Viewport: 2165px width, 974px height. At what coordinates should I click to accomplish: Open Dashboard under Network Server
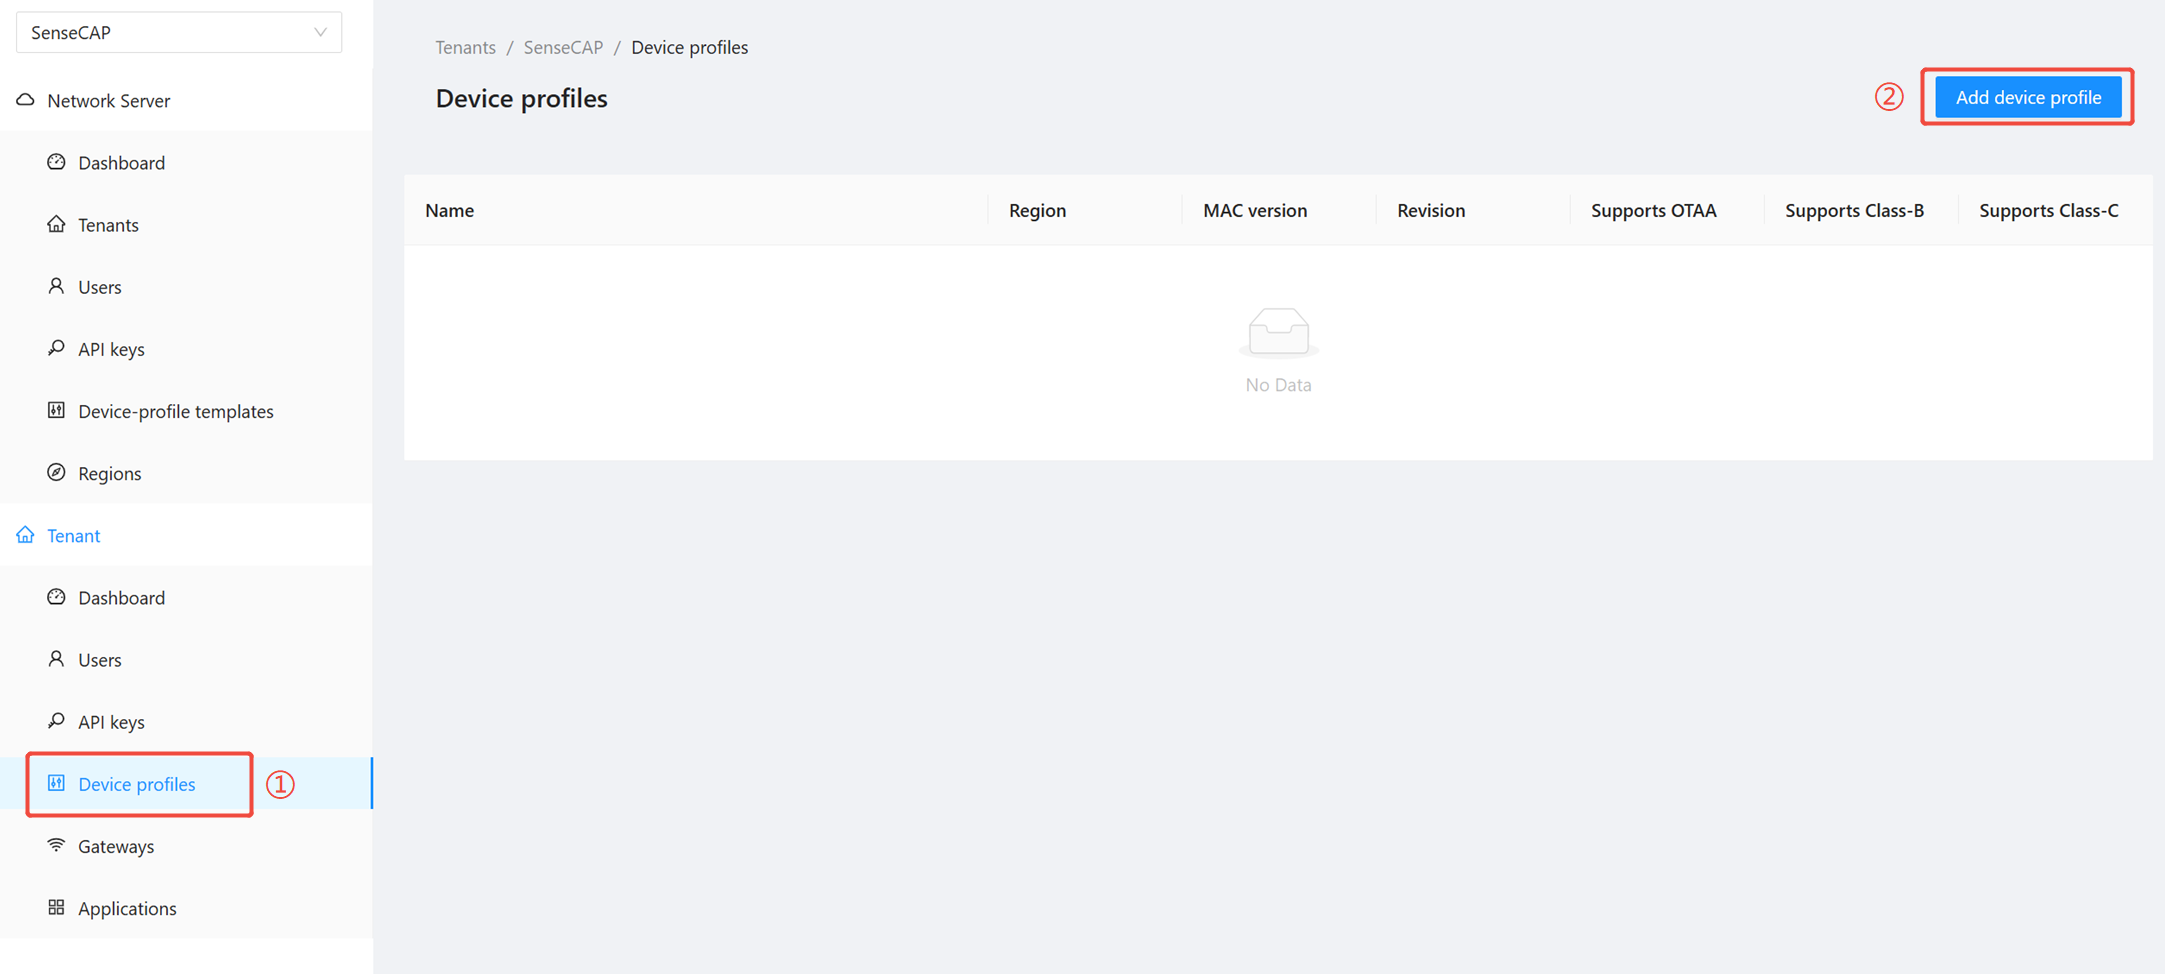tap(121, 163)
